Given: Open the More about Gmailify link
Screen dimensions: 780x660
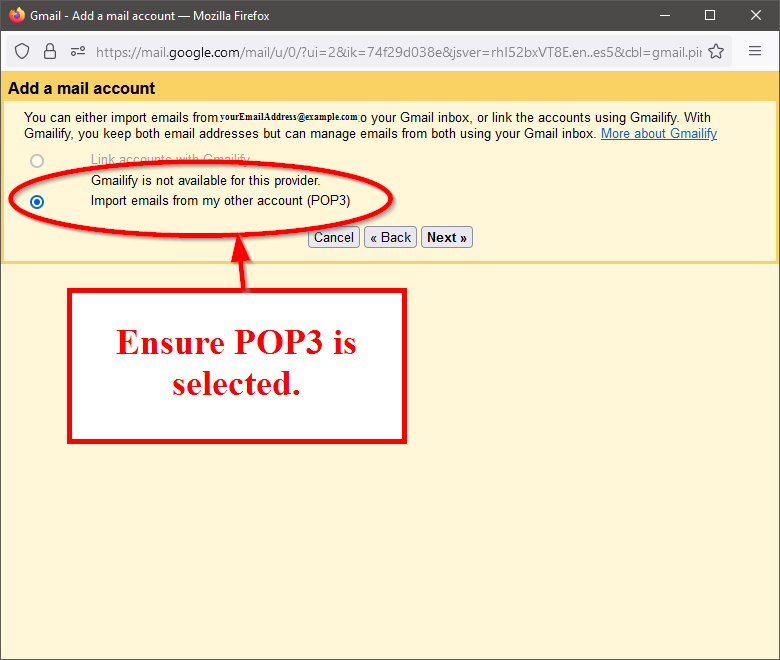Looking at the screenshot, I should [659, 134].
